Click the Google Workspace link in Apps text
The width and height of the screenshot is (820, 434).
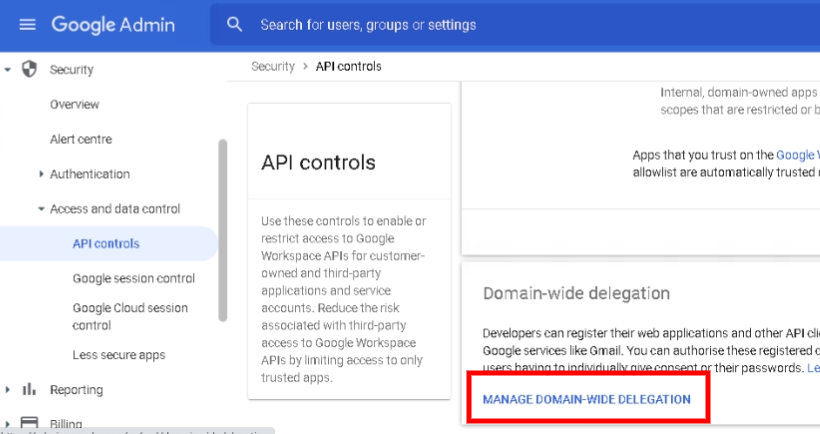click(x=798, y=155)
